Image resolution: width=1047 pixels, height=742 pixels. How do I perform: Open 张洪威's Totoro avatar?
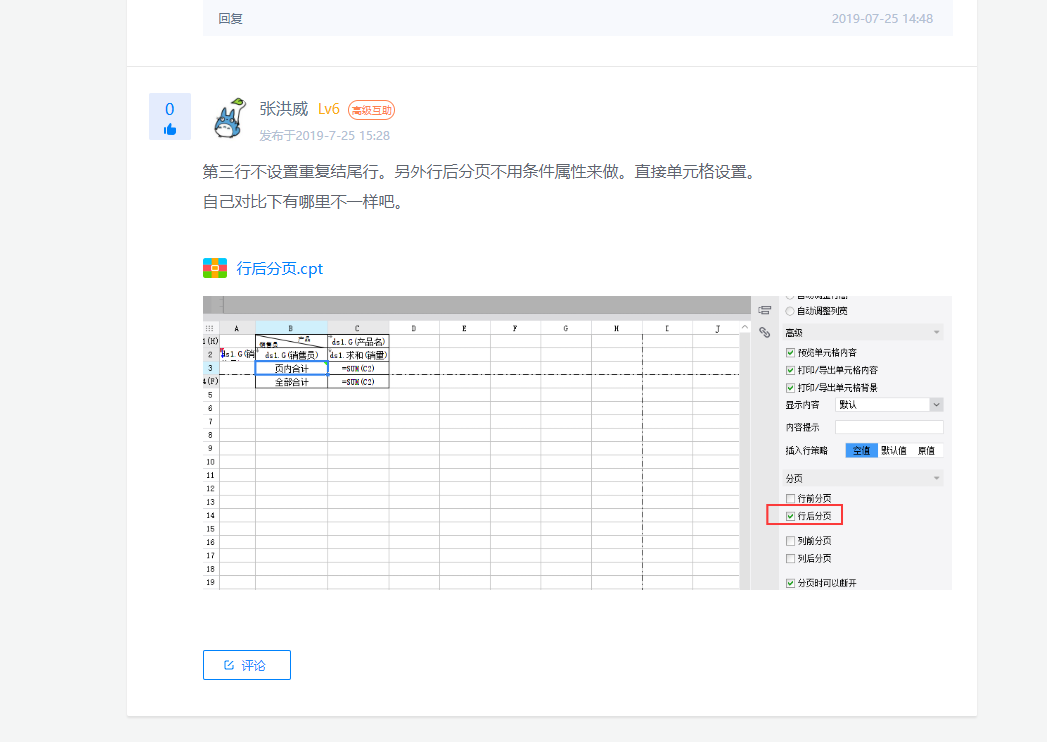231,119
